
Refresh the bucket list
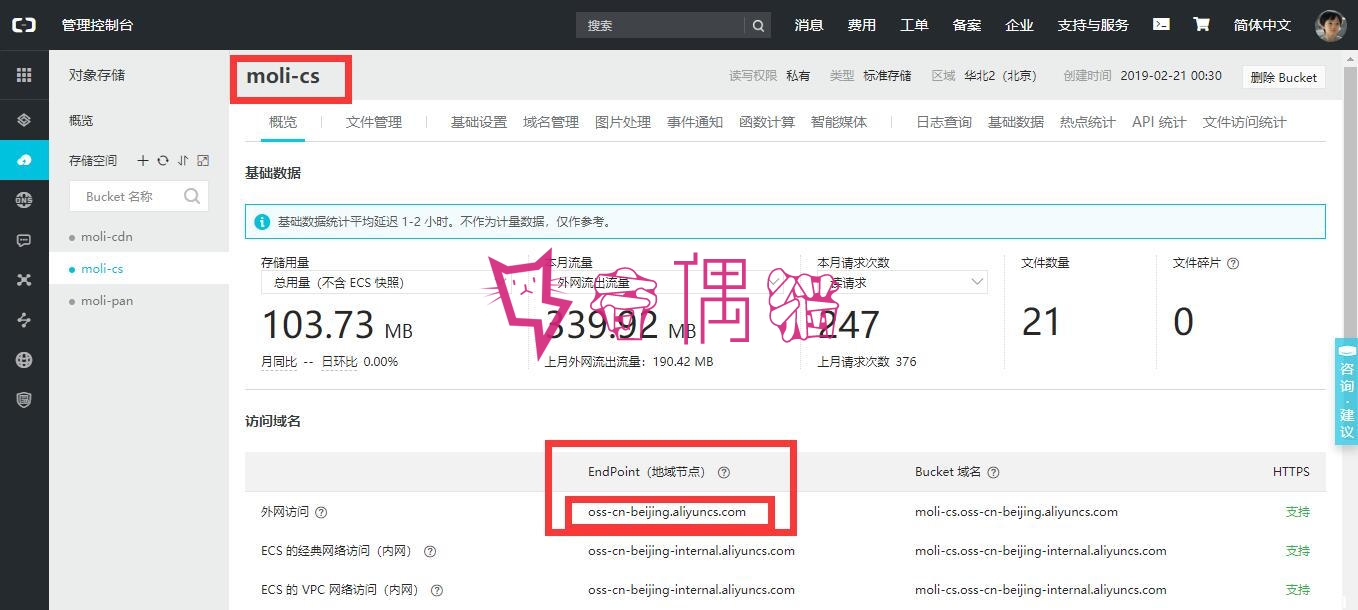coord(163,160)
